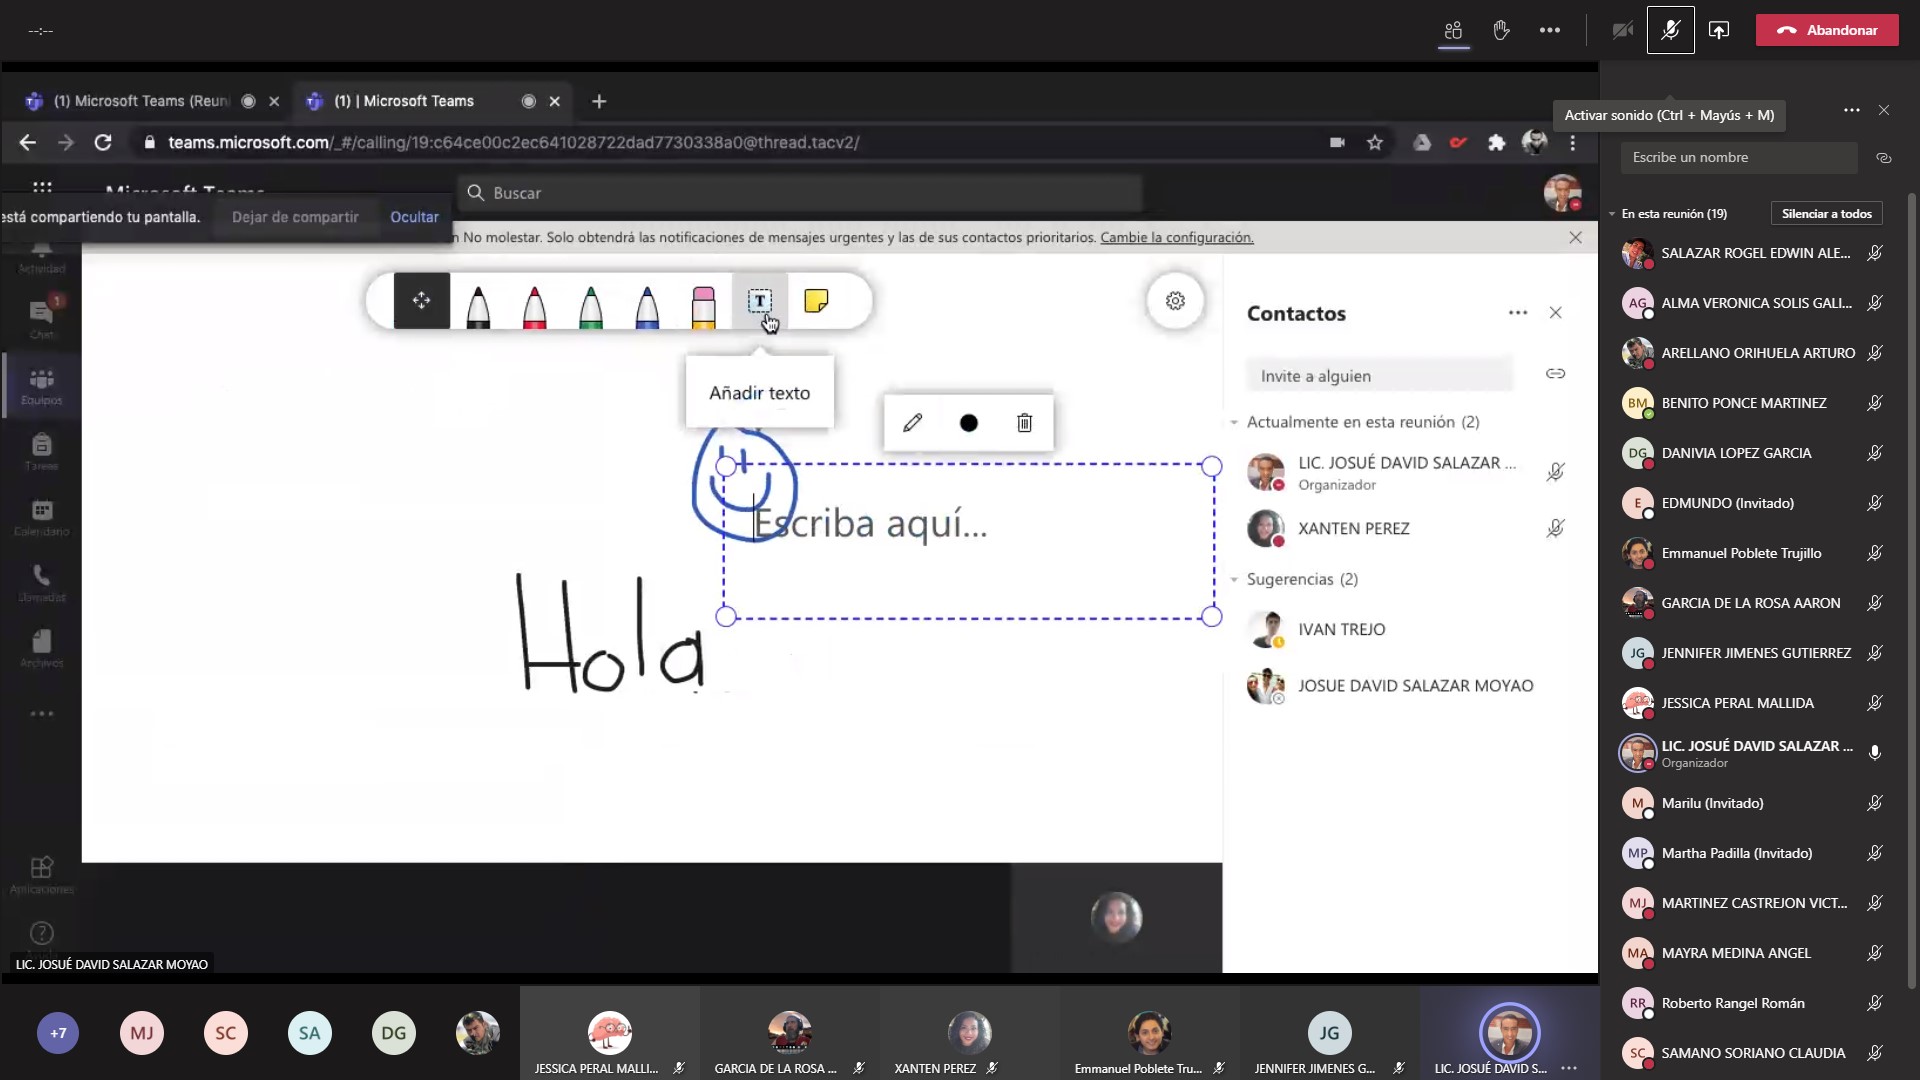Open Chat in Teams sidebar
This screenshot has height=1080, width=1920.
point(42,318)
